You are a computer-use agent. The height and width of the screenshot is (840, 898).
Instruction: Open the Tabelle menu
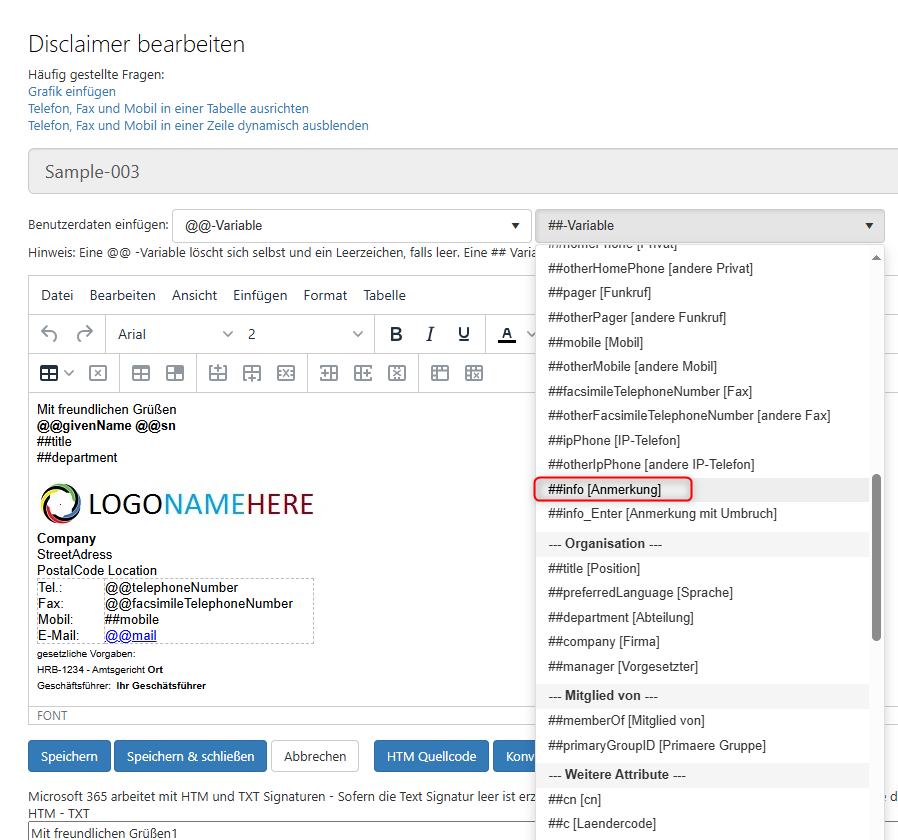(384, 295)
